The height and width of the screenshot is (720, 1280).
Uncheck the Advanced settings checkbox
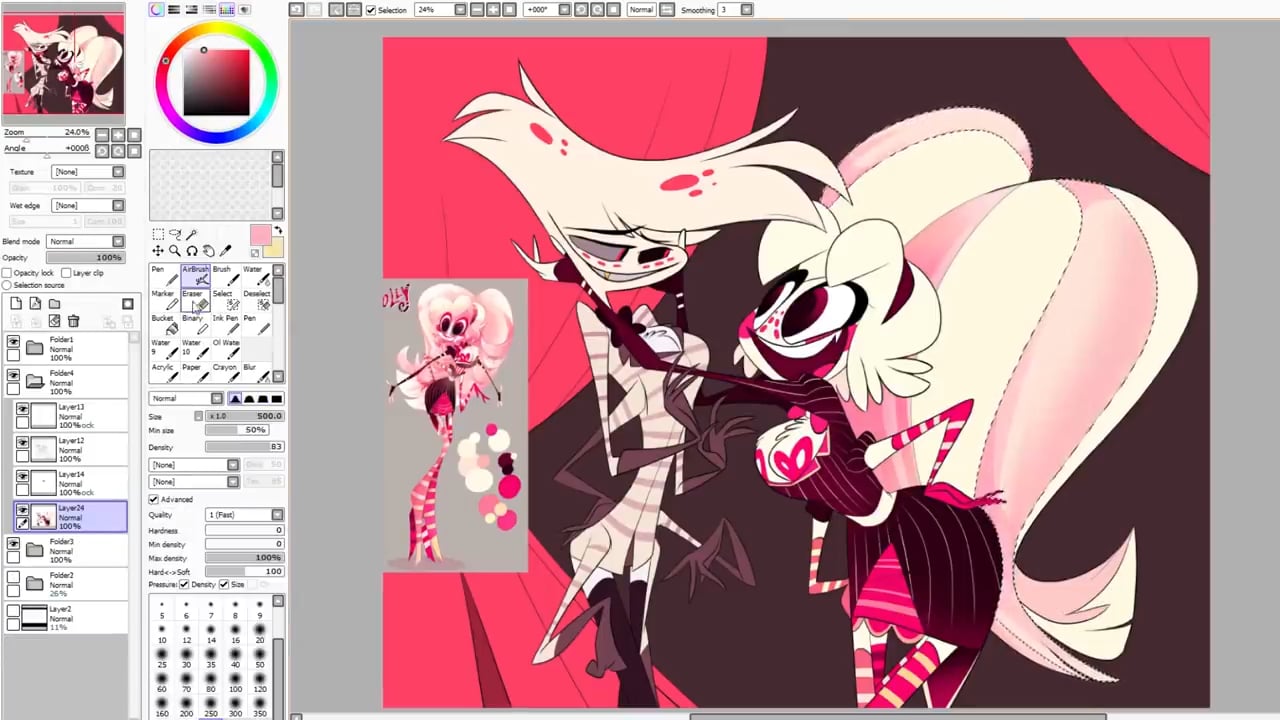coord(154,499)
